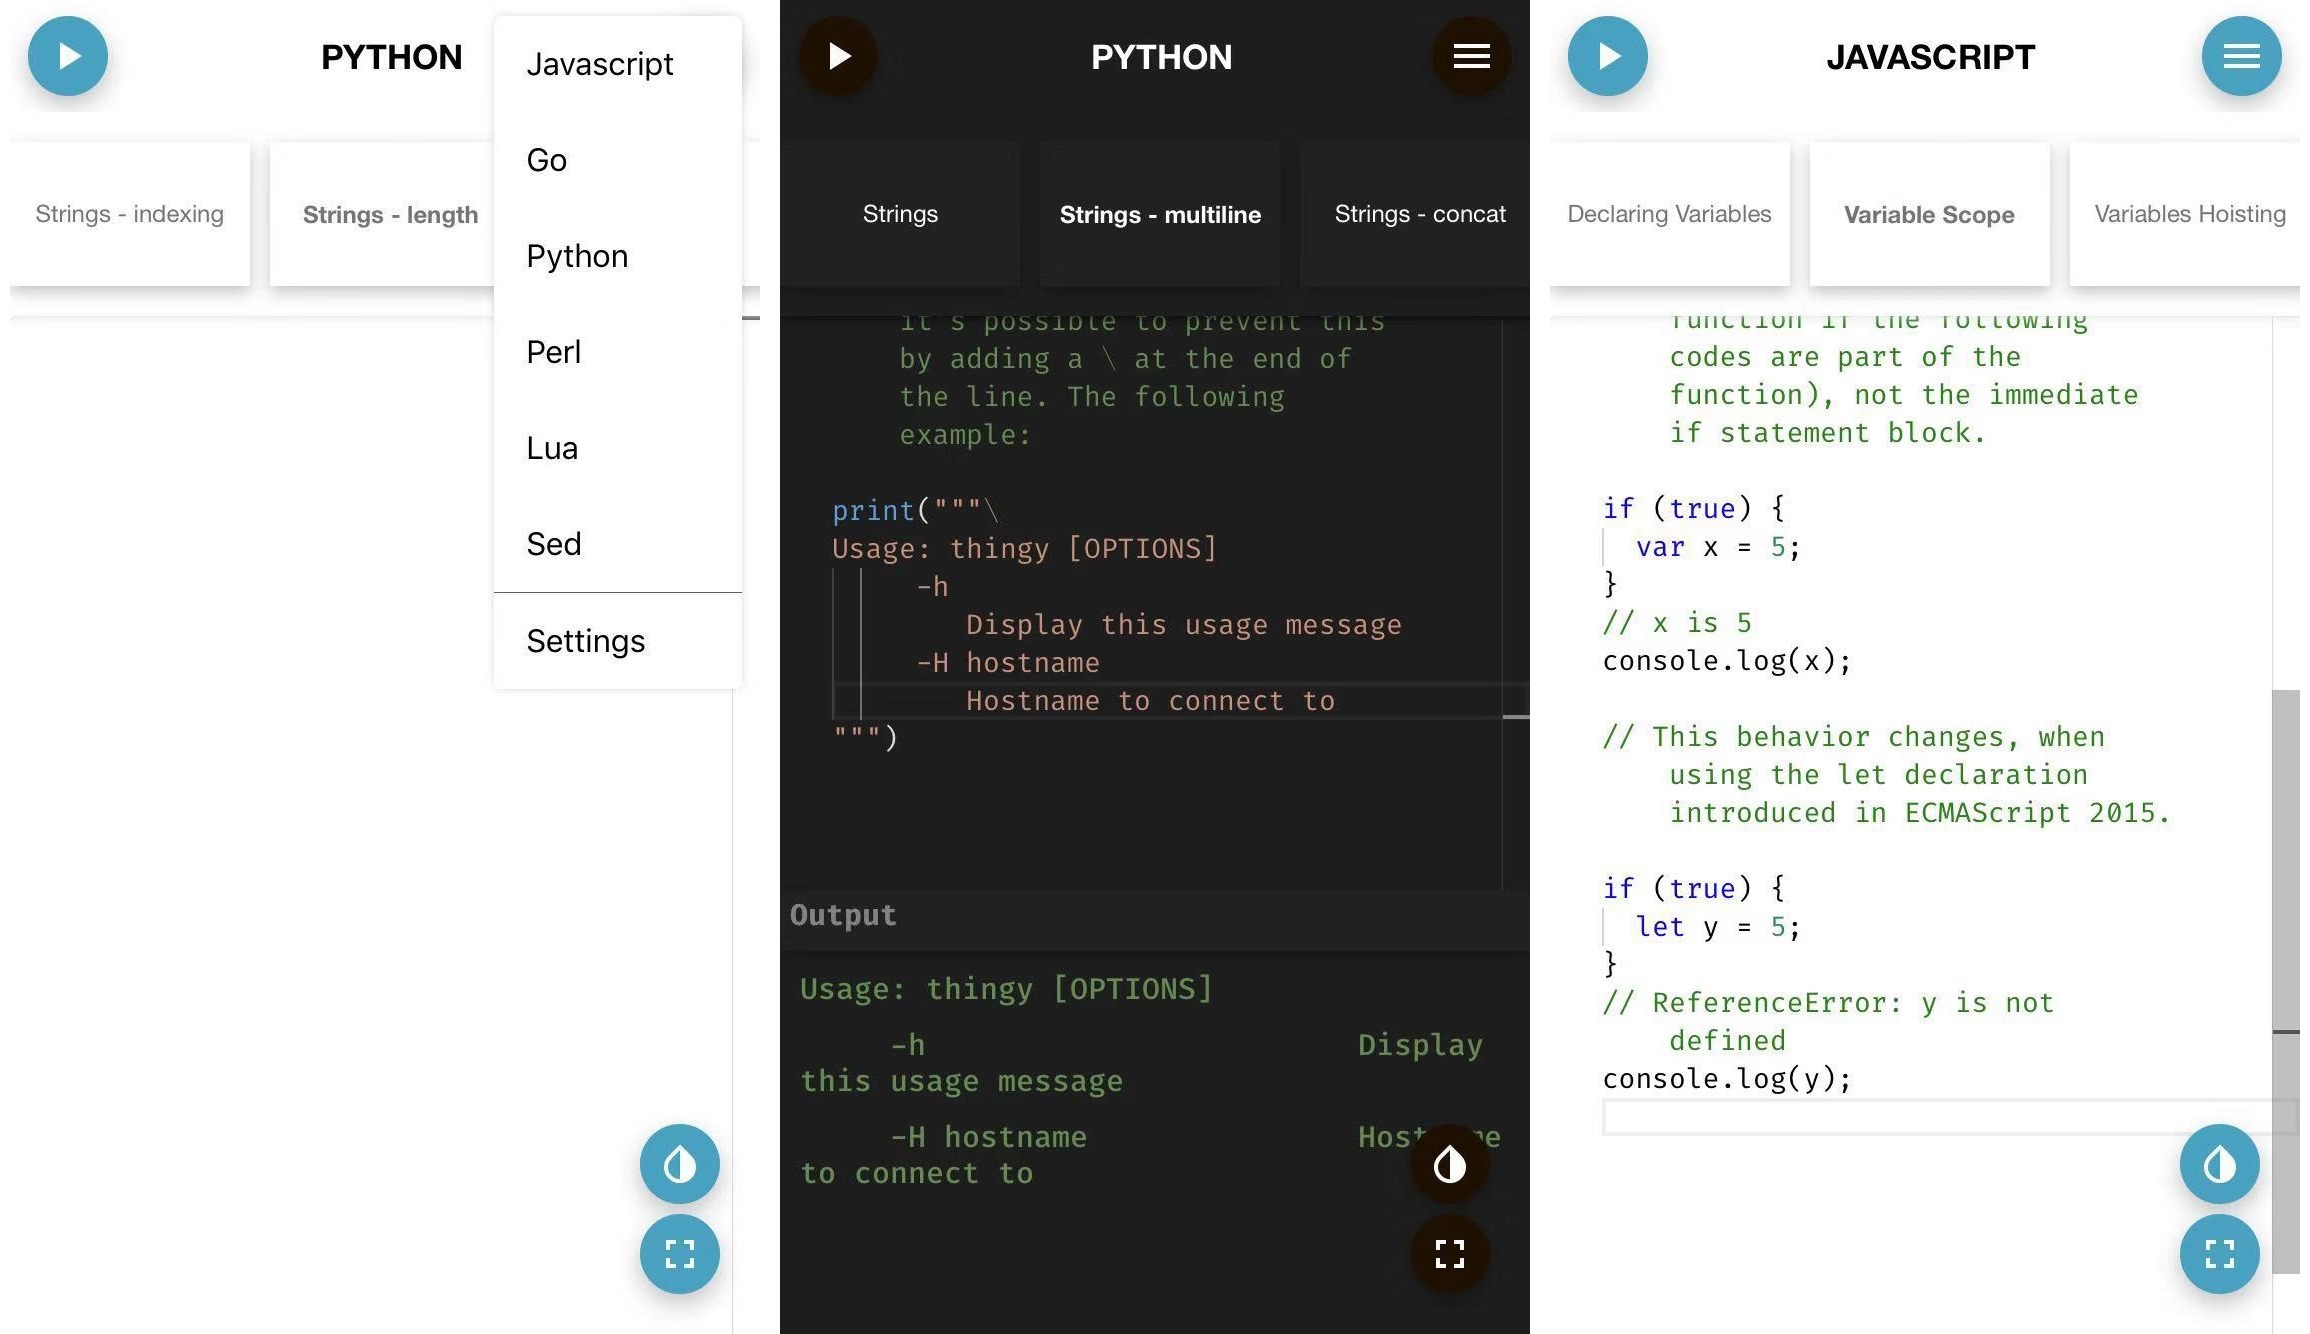Open hamburger menu in dark Python panel

[x=1471, y=56]
